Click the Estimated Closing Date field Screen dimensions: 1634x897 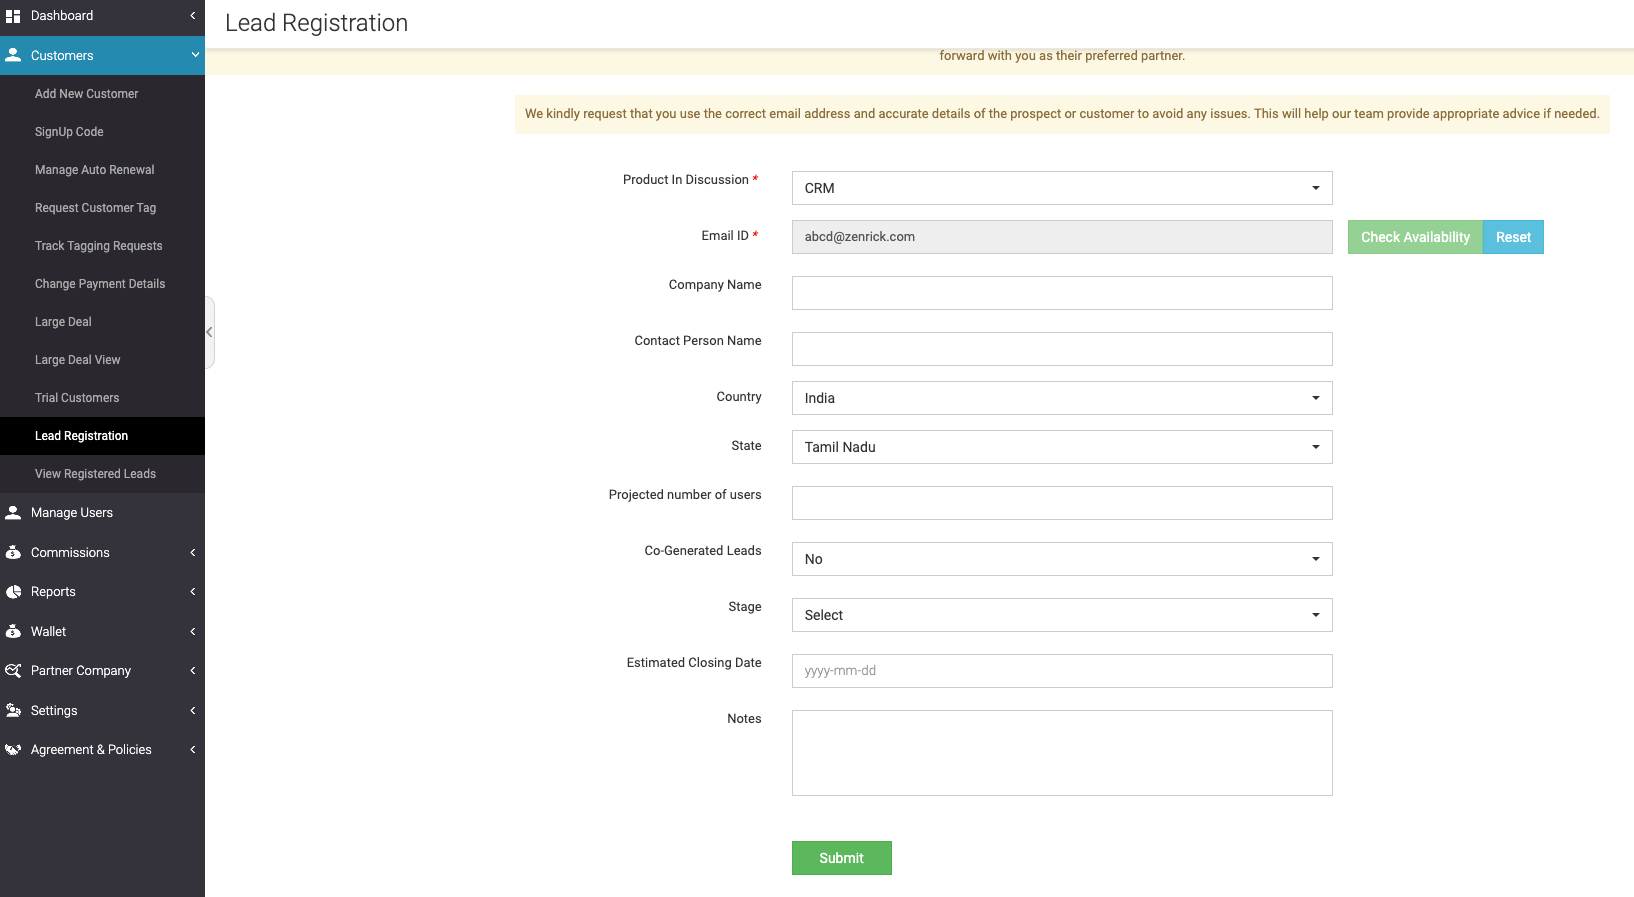(x=1061, y=671)
